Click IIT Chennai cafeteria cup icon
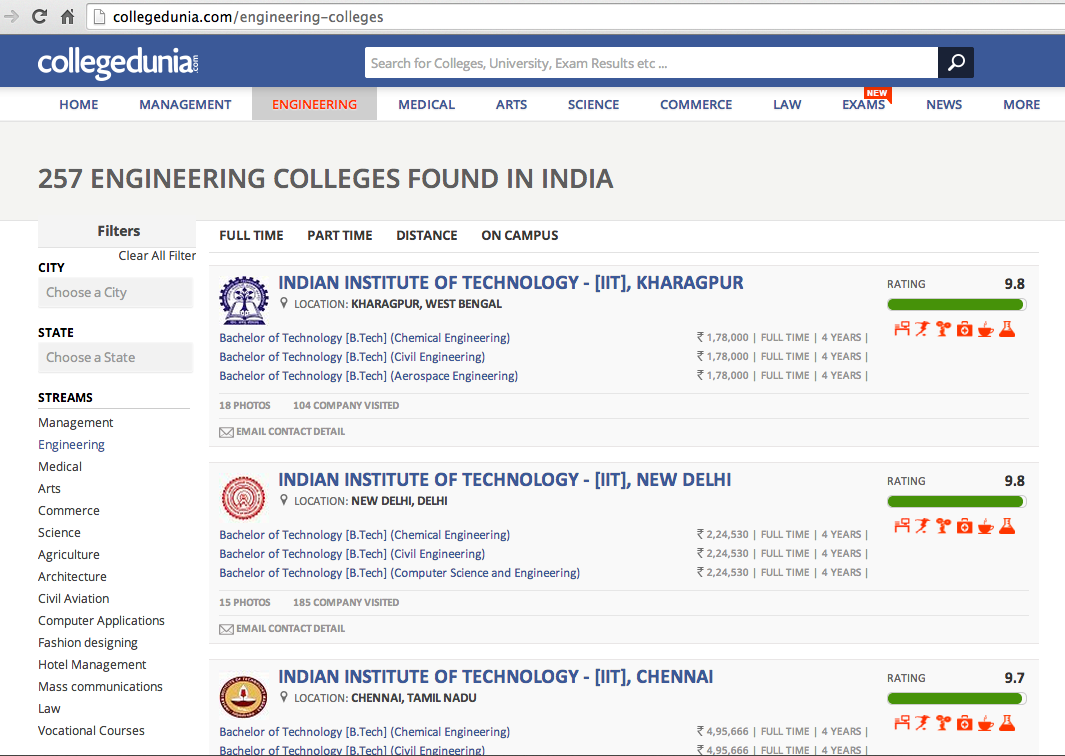Image resolution: width=1065 pixels, height=756 pixels. pos(986,724)
